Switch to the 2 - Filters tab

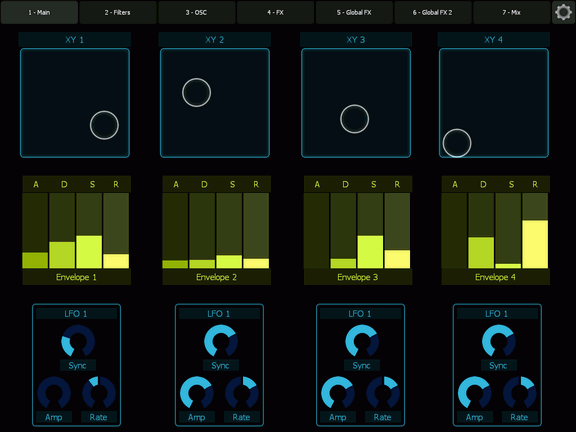point(118,12)
